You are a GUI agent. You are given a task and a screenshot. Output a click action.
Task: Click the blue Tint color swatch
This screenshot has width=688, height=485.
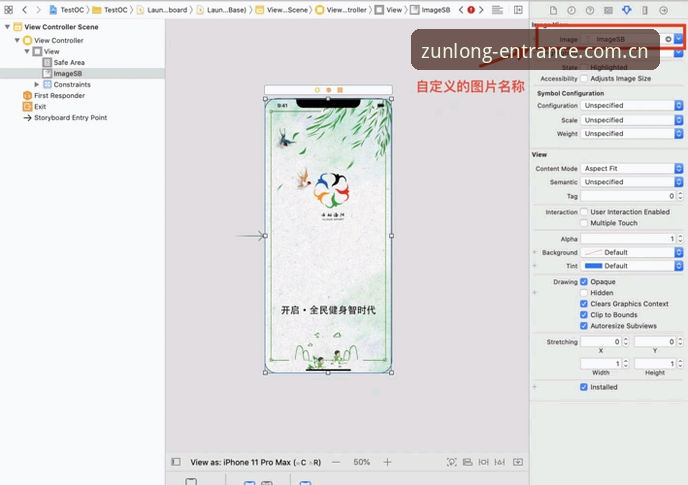(x=593, y=266)
